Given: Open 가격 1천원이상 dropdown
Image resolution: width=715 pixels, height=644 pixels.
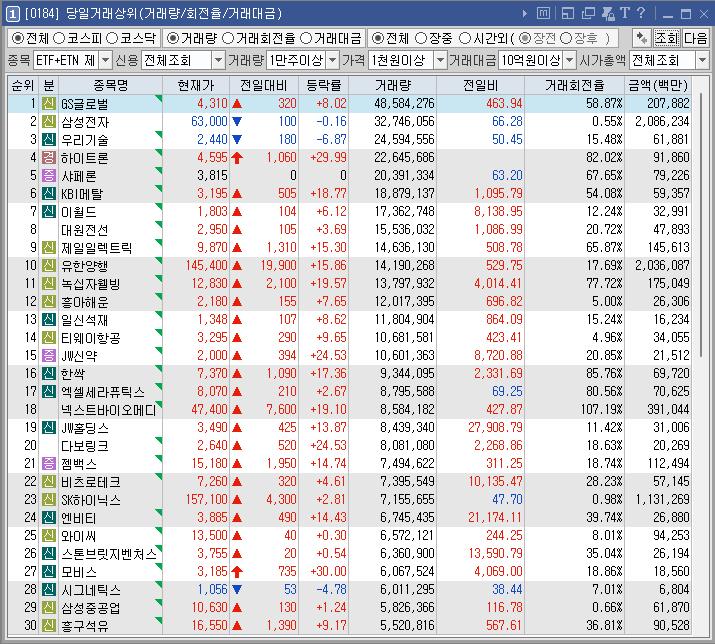Looking at the screenshot, I should point(440,60).
